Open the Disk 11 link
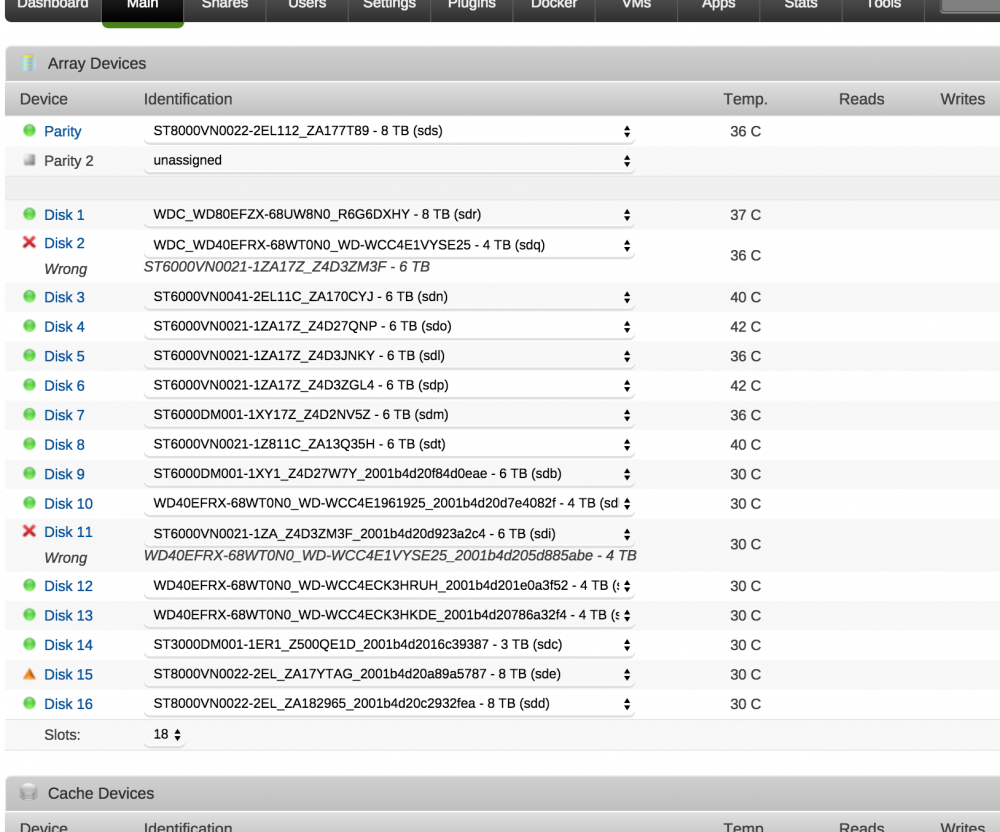This screenshot has height=832, width=1000. tap(68, 532)
